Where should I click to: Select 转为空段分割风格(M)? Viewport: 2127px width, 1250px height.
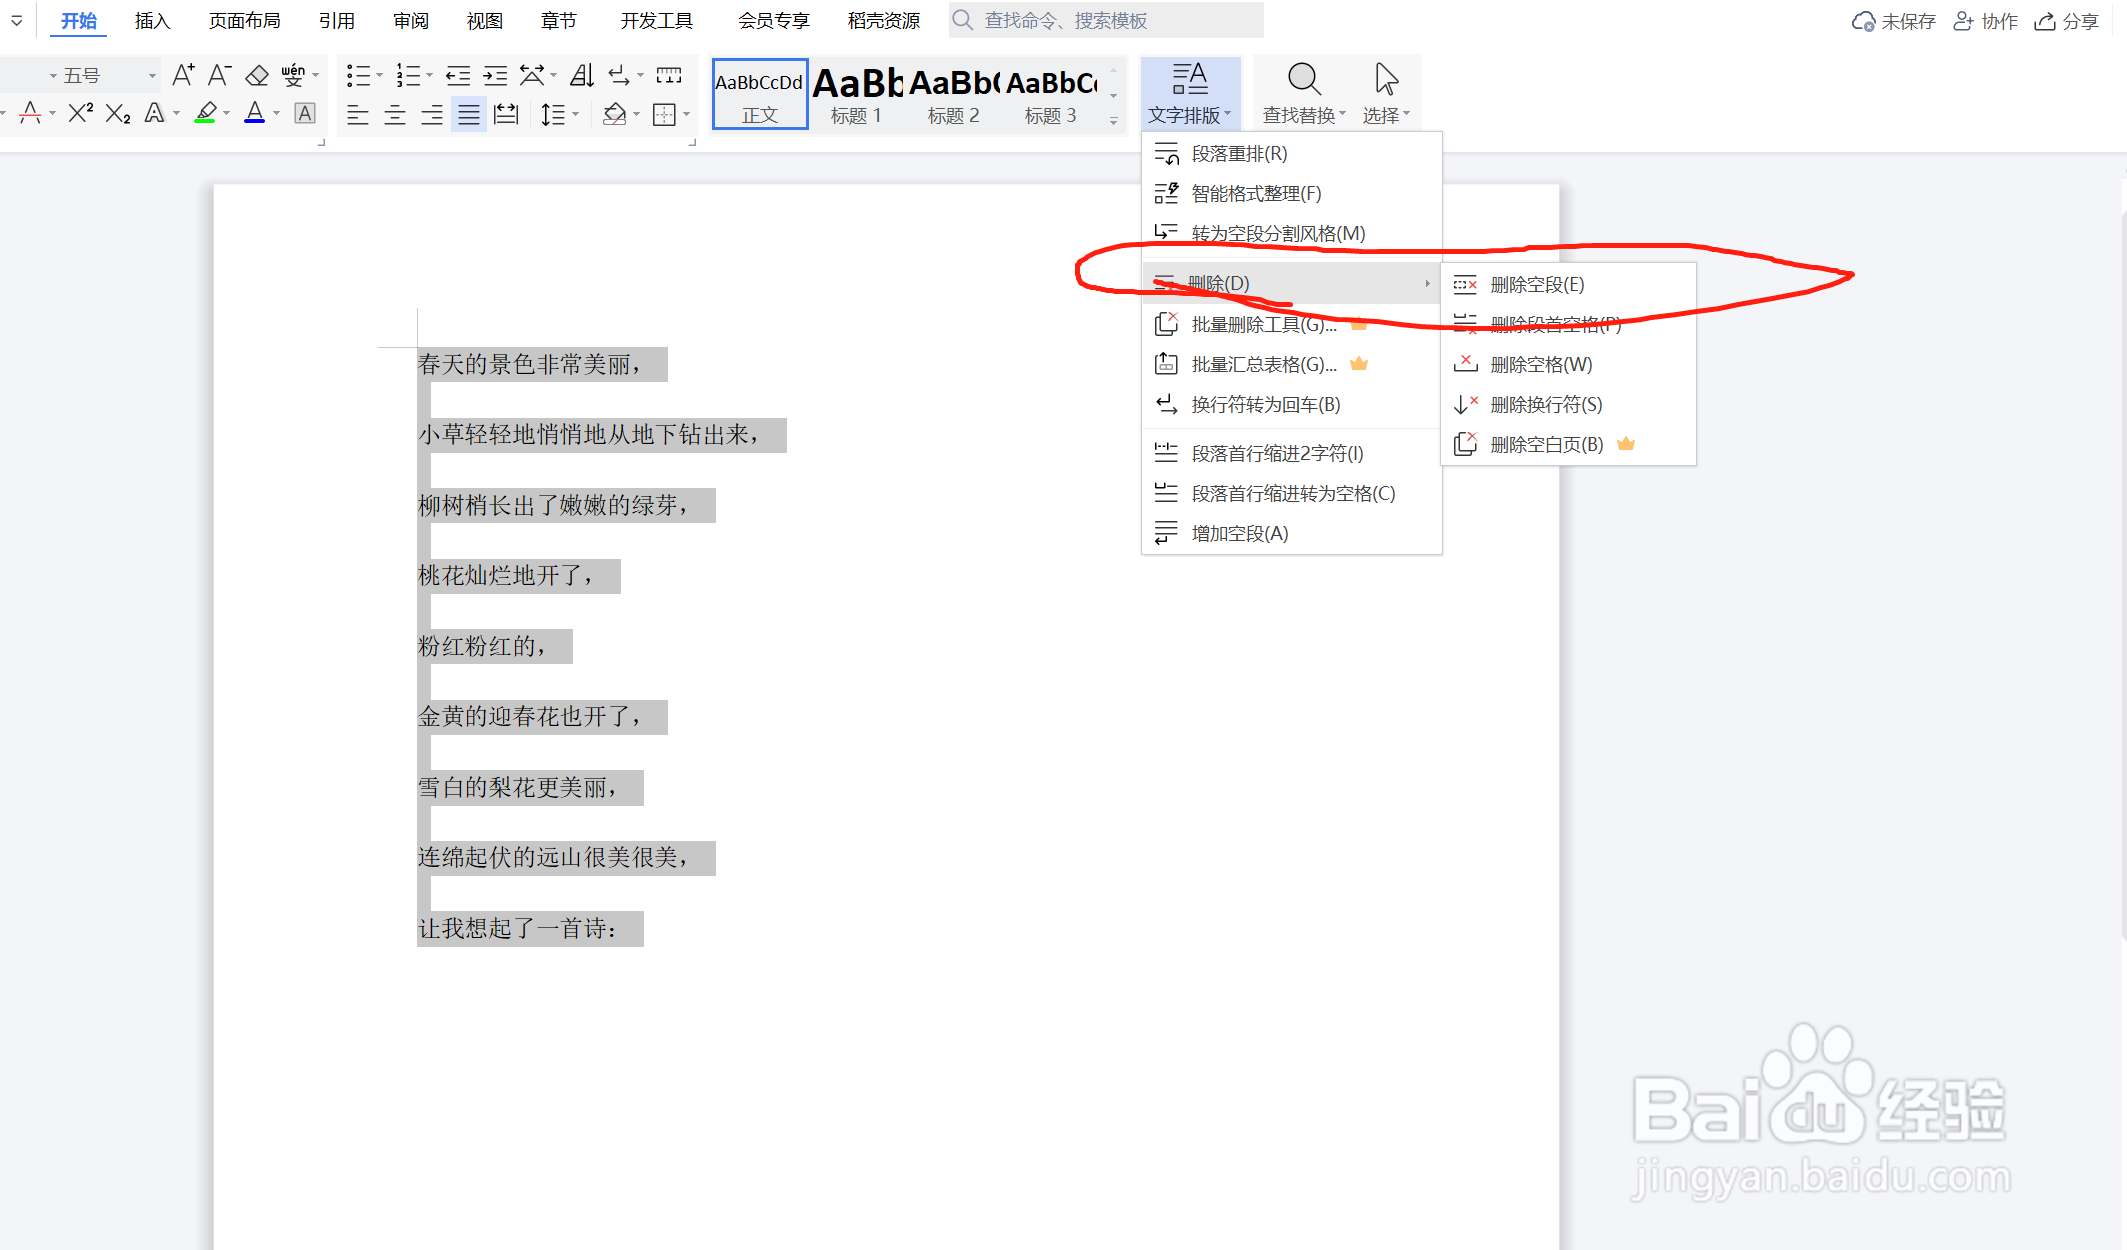(1291, 234)
